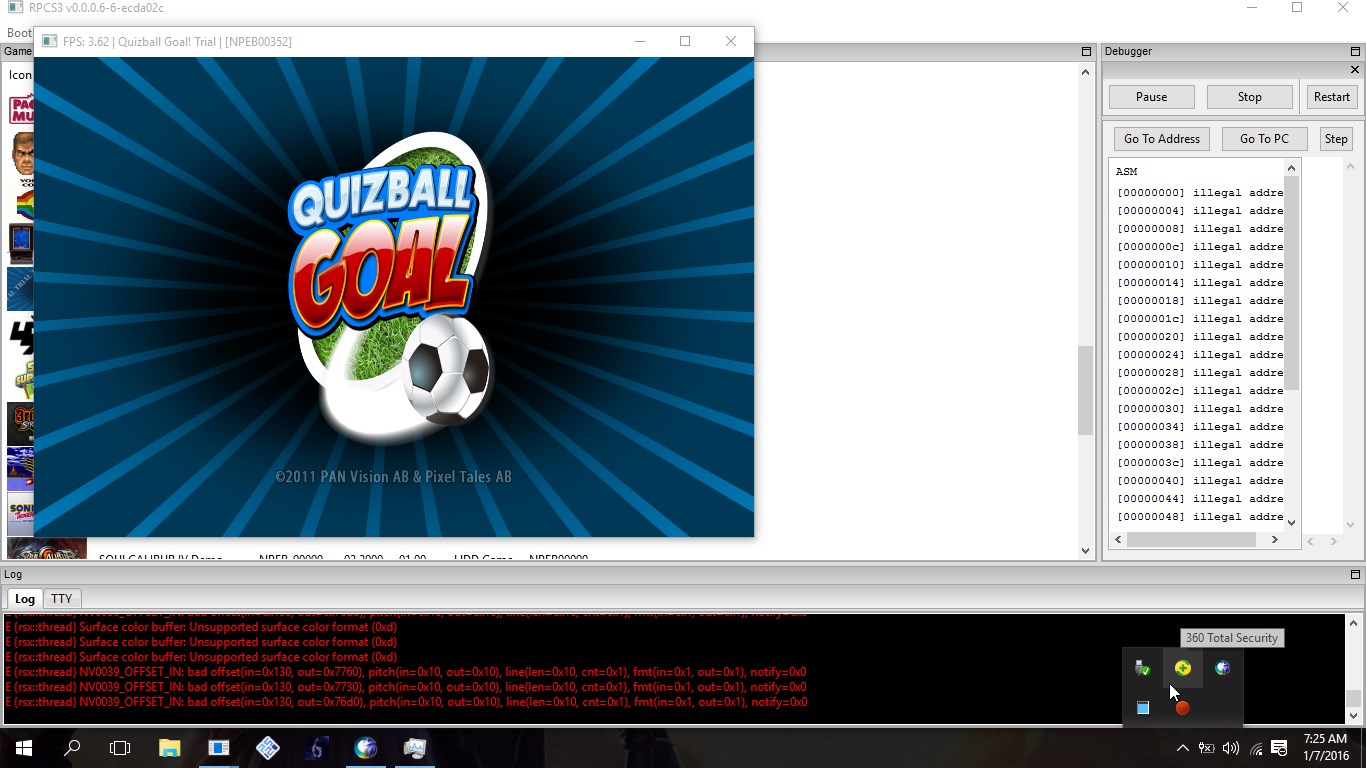1366x768 pixels.
Task: Click the blue window tray icon
Action: pyautogui.click(x=1143, y=708)
